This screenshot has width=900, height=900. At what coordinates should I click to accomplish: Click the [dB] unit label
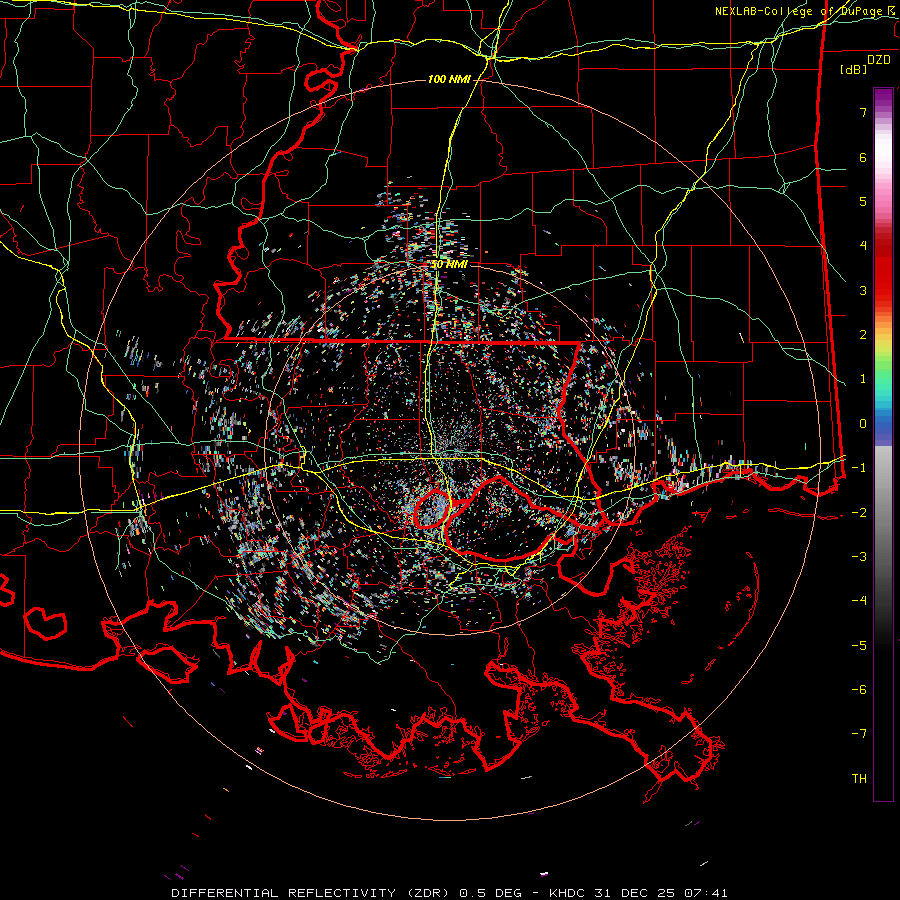click(x=853, y=69)
